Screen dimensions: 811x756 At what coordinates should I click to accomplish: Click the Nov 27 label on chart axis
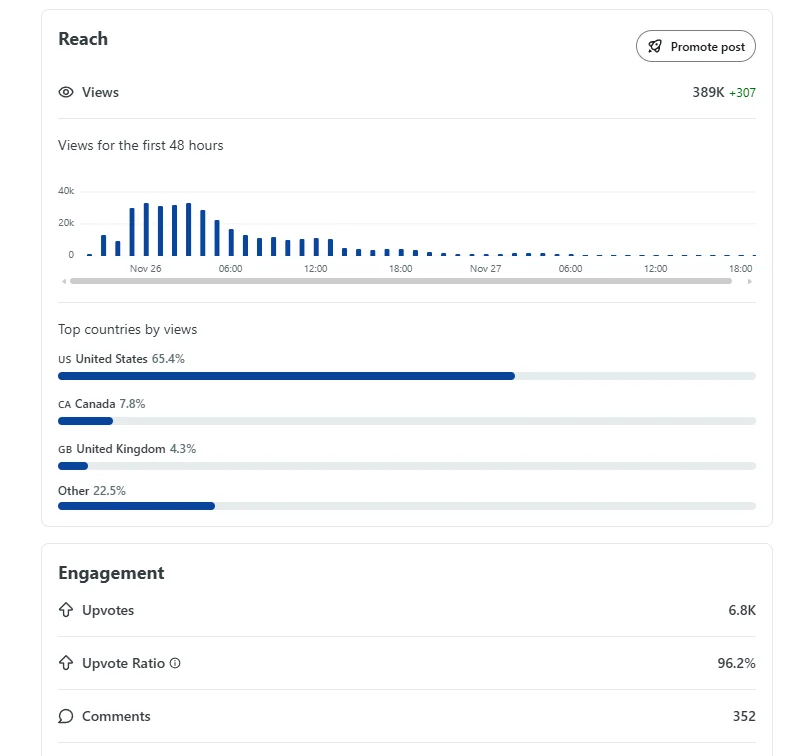485,269
